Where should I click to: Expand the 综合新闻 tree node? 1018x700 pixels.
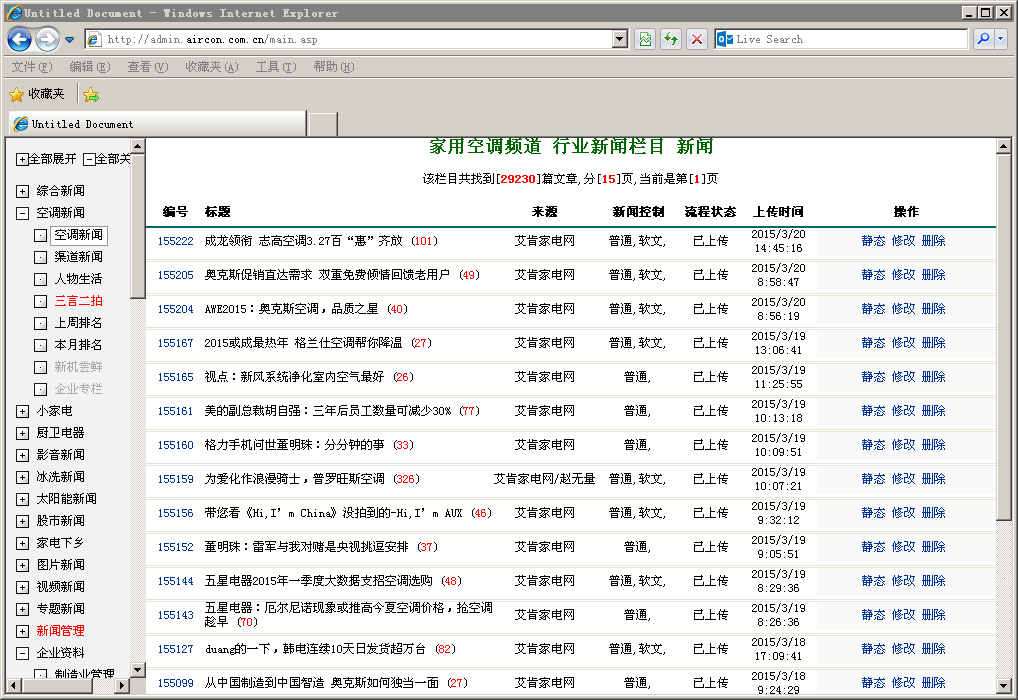tap(23, 192)
